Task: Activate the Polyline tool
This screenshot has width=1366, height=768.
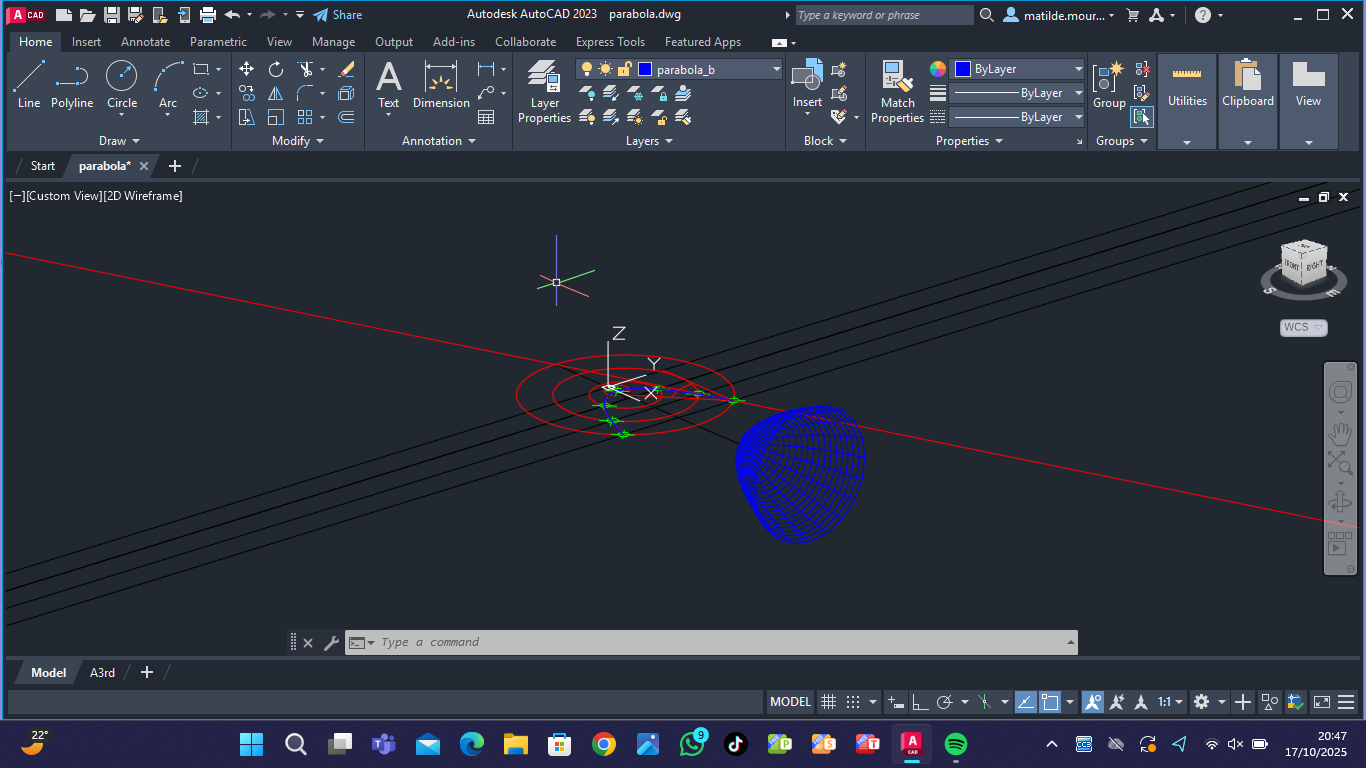Action: coord(72,84)
